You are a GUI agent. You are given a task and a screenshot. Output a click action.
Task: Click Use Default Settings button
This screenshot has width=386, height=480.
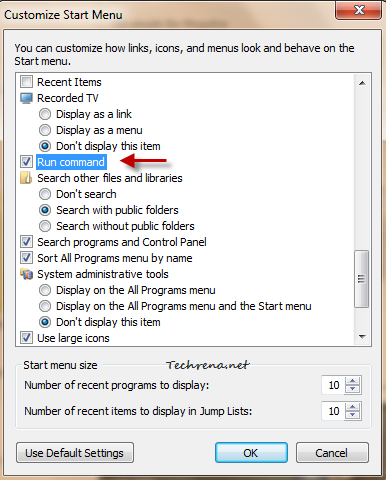pyautogui.click(x=75, y=453)
